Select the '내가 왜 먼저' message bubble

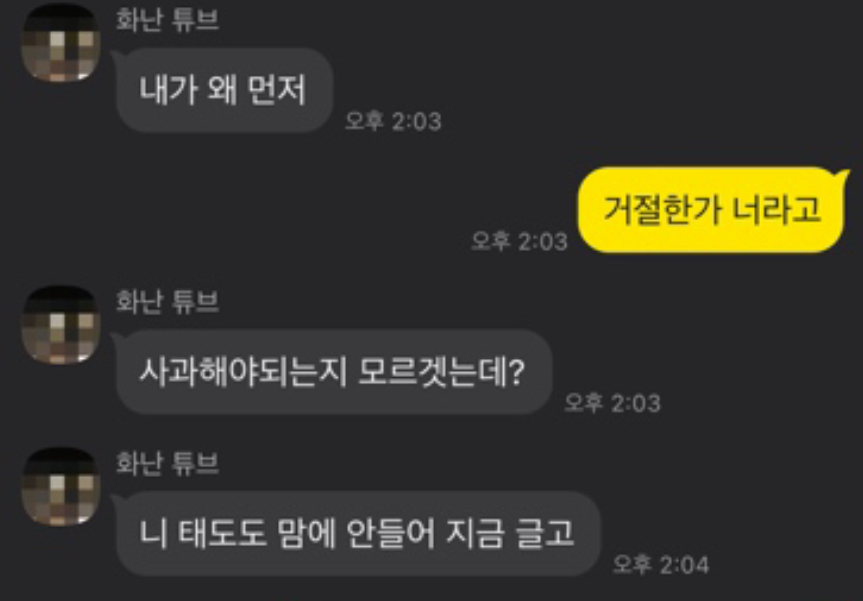(x=225, y=90)
